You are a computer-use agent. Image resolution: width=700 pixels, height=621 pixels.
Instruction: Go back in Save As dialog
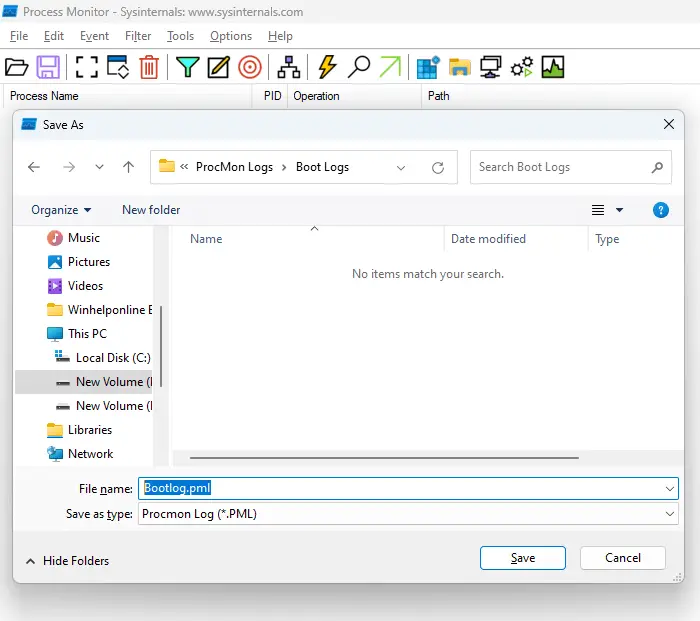point(34,167)
